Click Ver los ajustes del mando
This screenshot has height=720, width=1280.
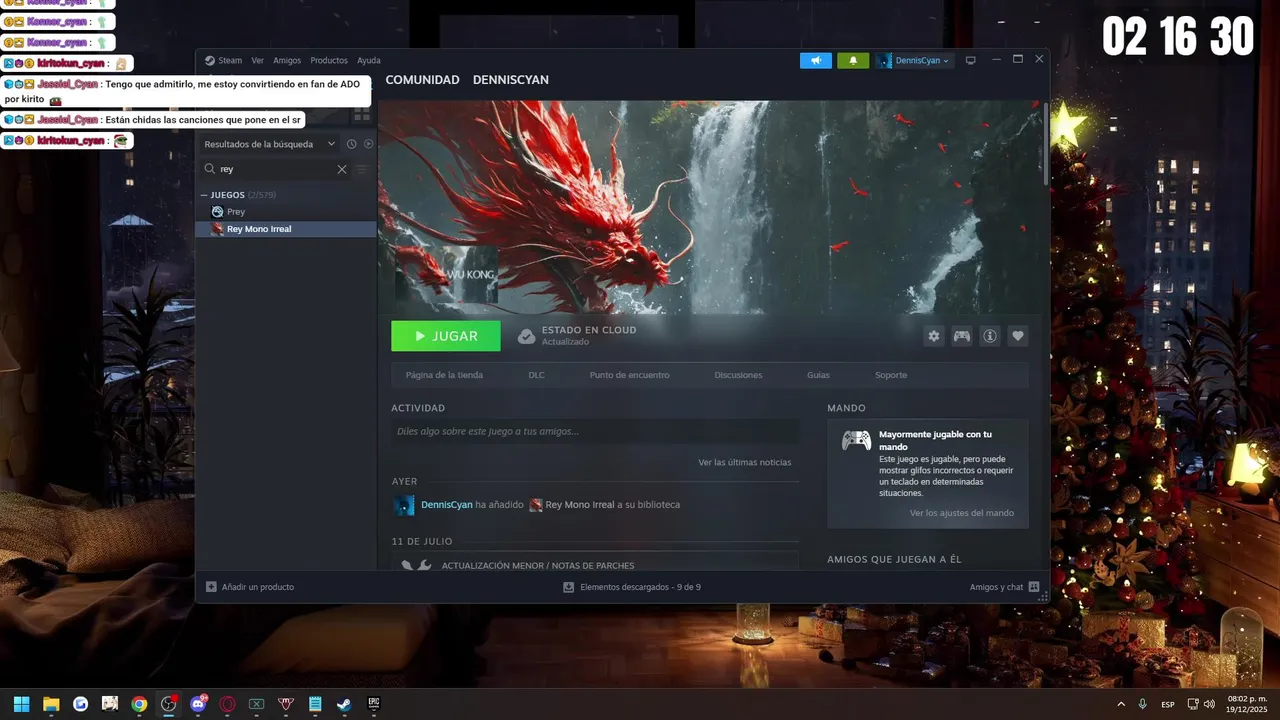(x=962, y=513)
